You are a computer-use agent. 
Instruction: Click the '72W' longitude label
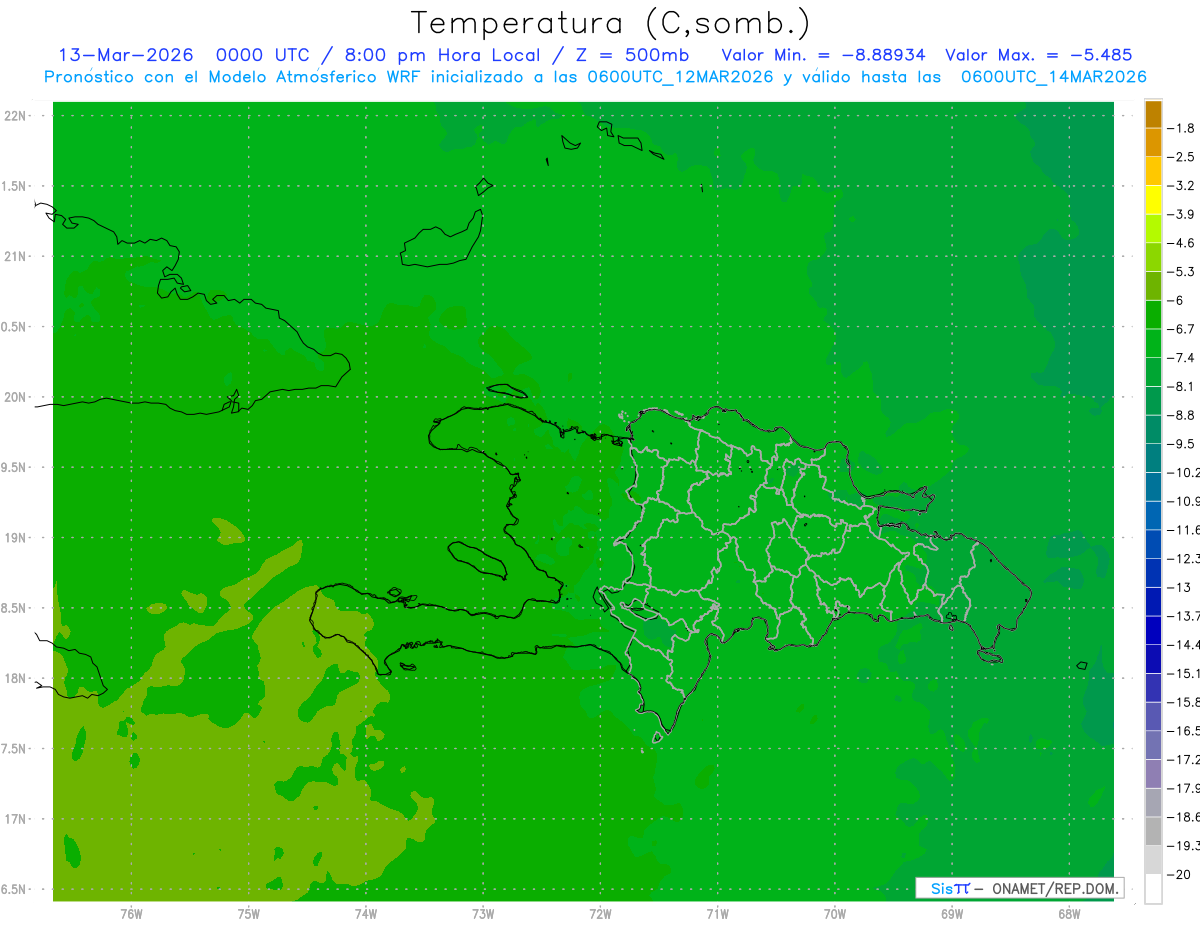(x=600, y=914)
